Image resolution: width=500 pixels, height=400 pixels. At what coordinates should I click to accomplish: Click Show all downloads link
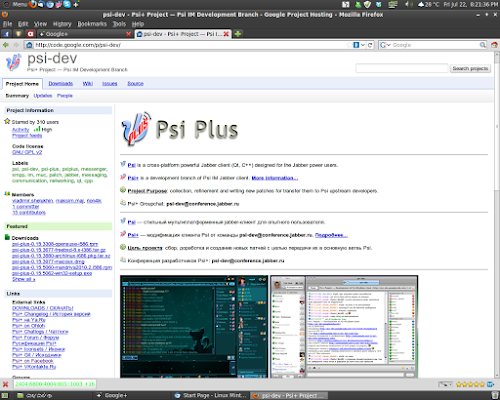tap(24, 279)
